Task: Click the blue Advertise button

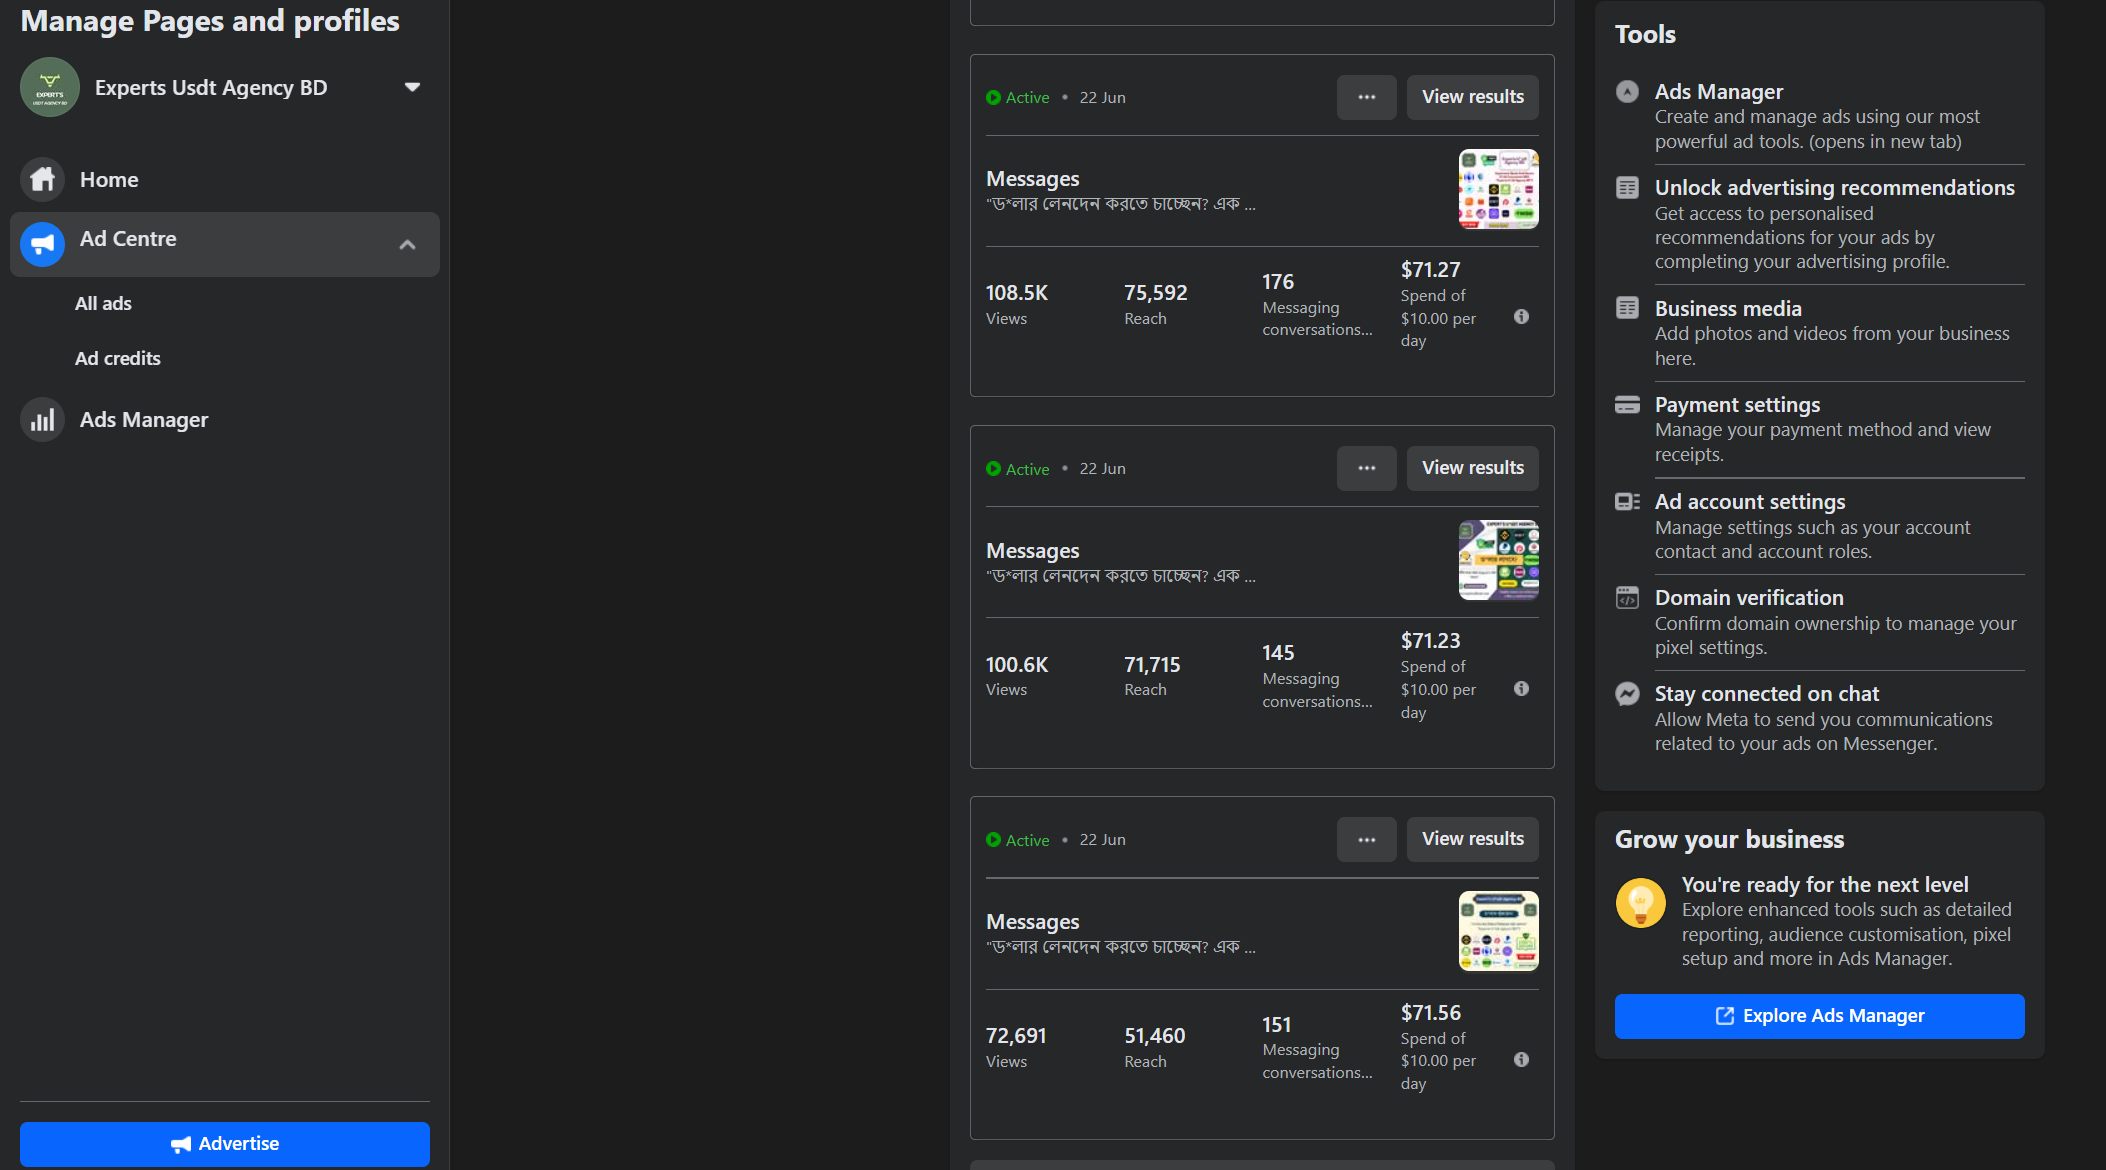Action: click(225, 1144)
